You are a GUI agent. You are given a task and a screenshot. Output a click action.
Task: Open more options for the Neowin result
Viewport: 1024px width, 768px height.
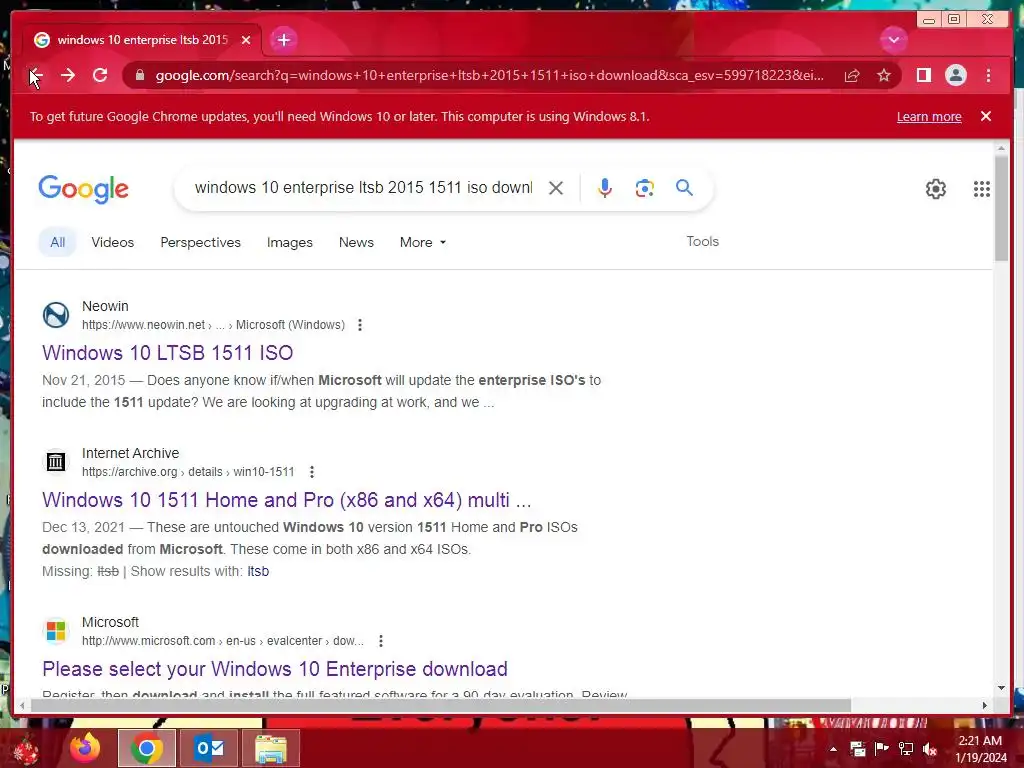coord(360,325)
